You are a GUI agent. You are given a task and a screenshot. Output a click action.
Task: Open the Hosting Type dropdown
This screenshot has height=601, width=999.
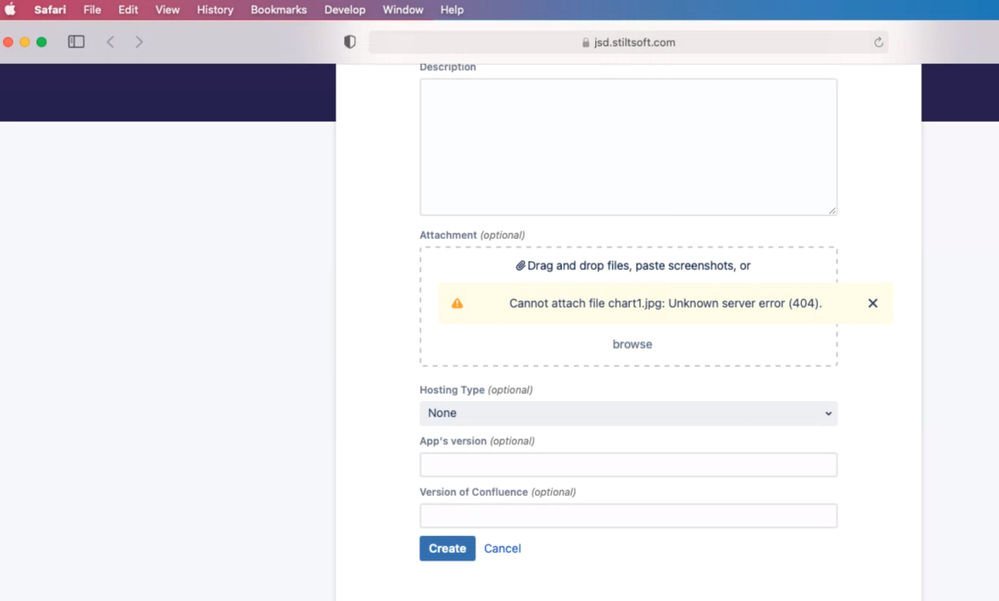(628, 413)
